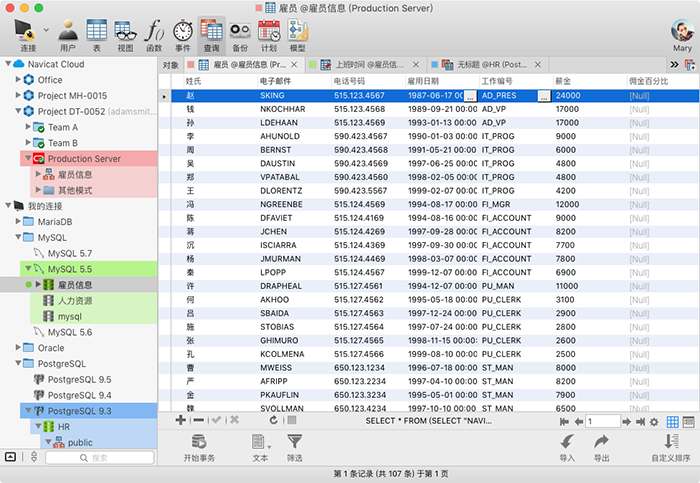Image resolution: width=700 pixels, height=483 pixels.
Task: Select PostgreSQL 9.5 connection
Action: click(x=79, y=379)
